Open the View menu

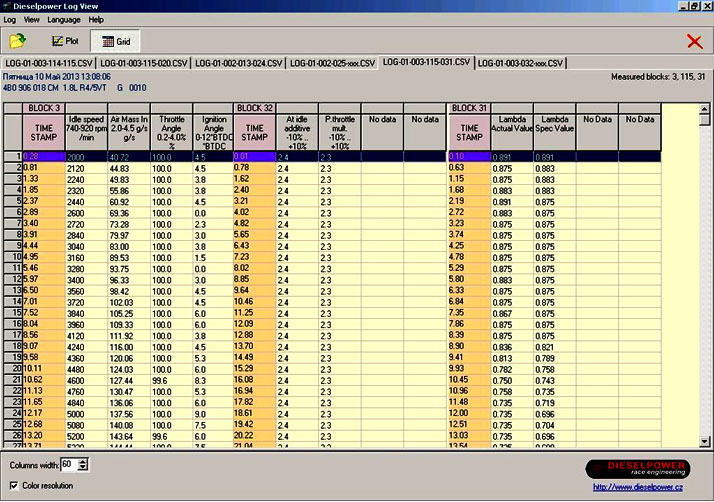click(x=32, y=19)
